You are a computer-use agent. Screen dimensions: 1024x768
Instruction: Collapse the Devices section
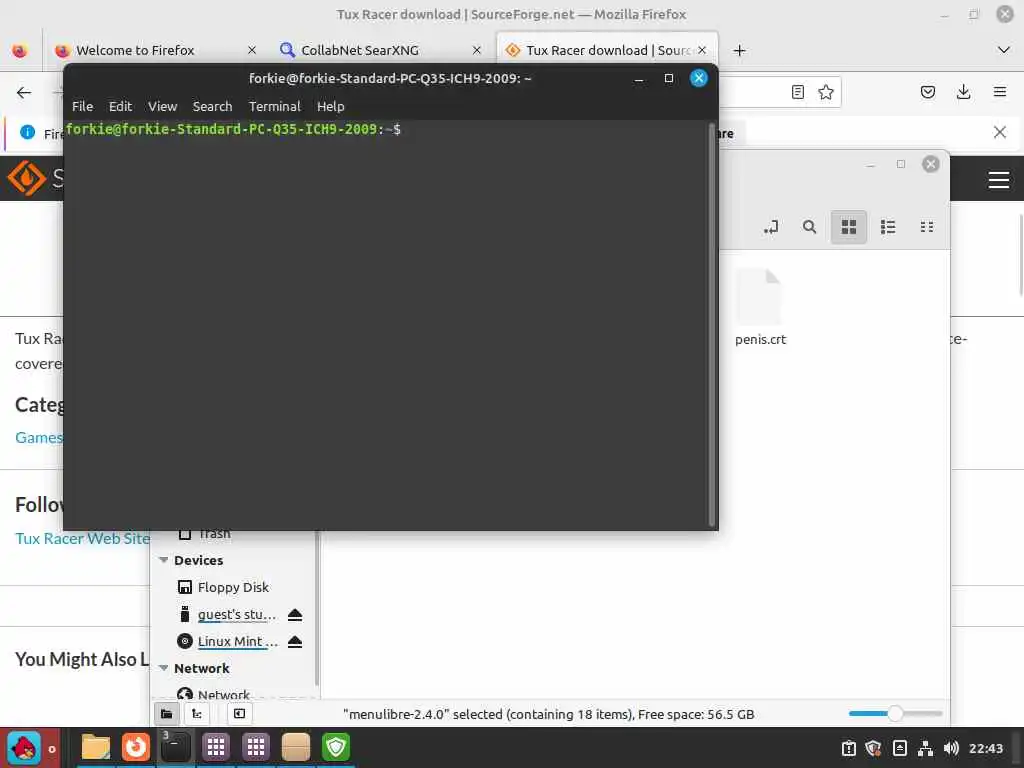click(163, 560)
